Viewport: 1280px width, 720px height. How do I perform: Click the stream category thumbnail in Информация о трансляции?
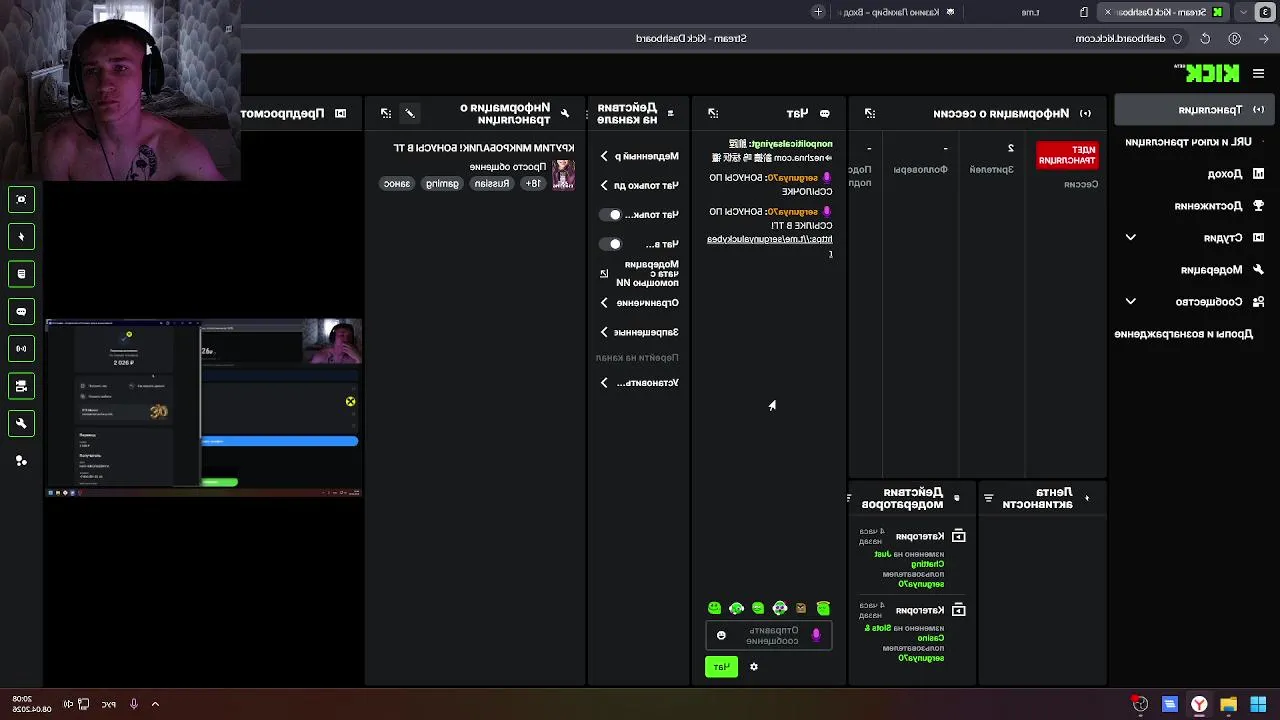564,175
